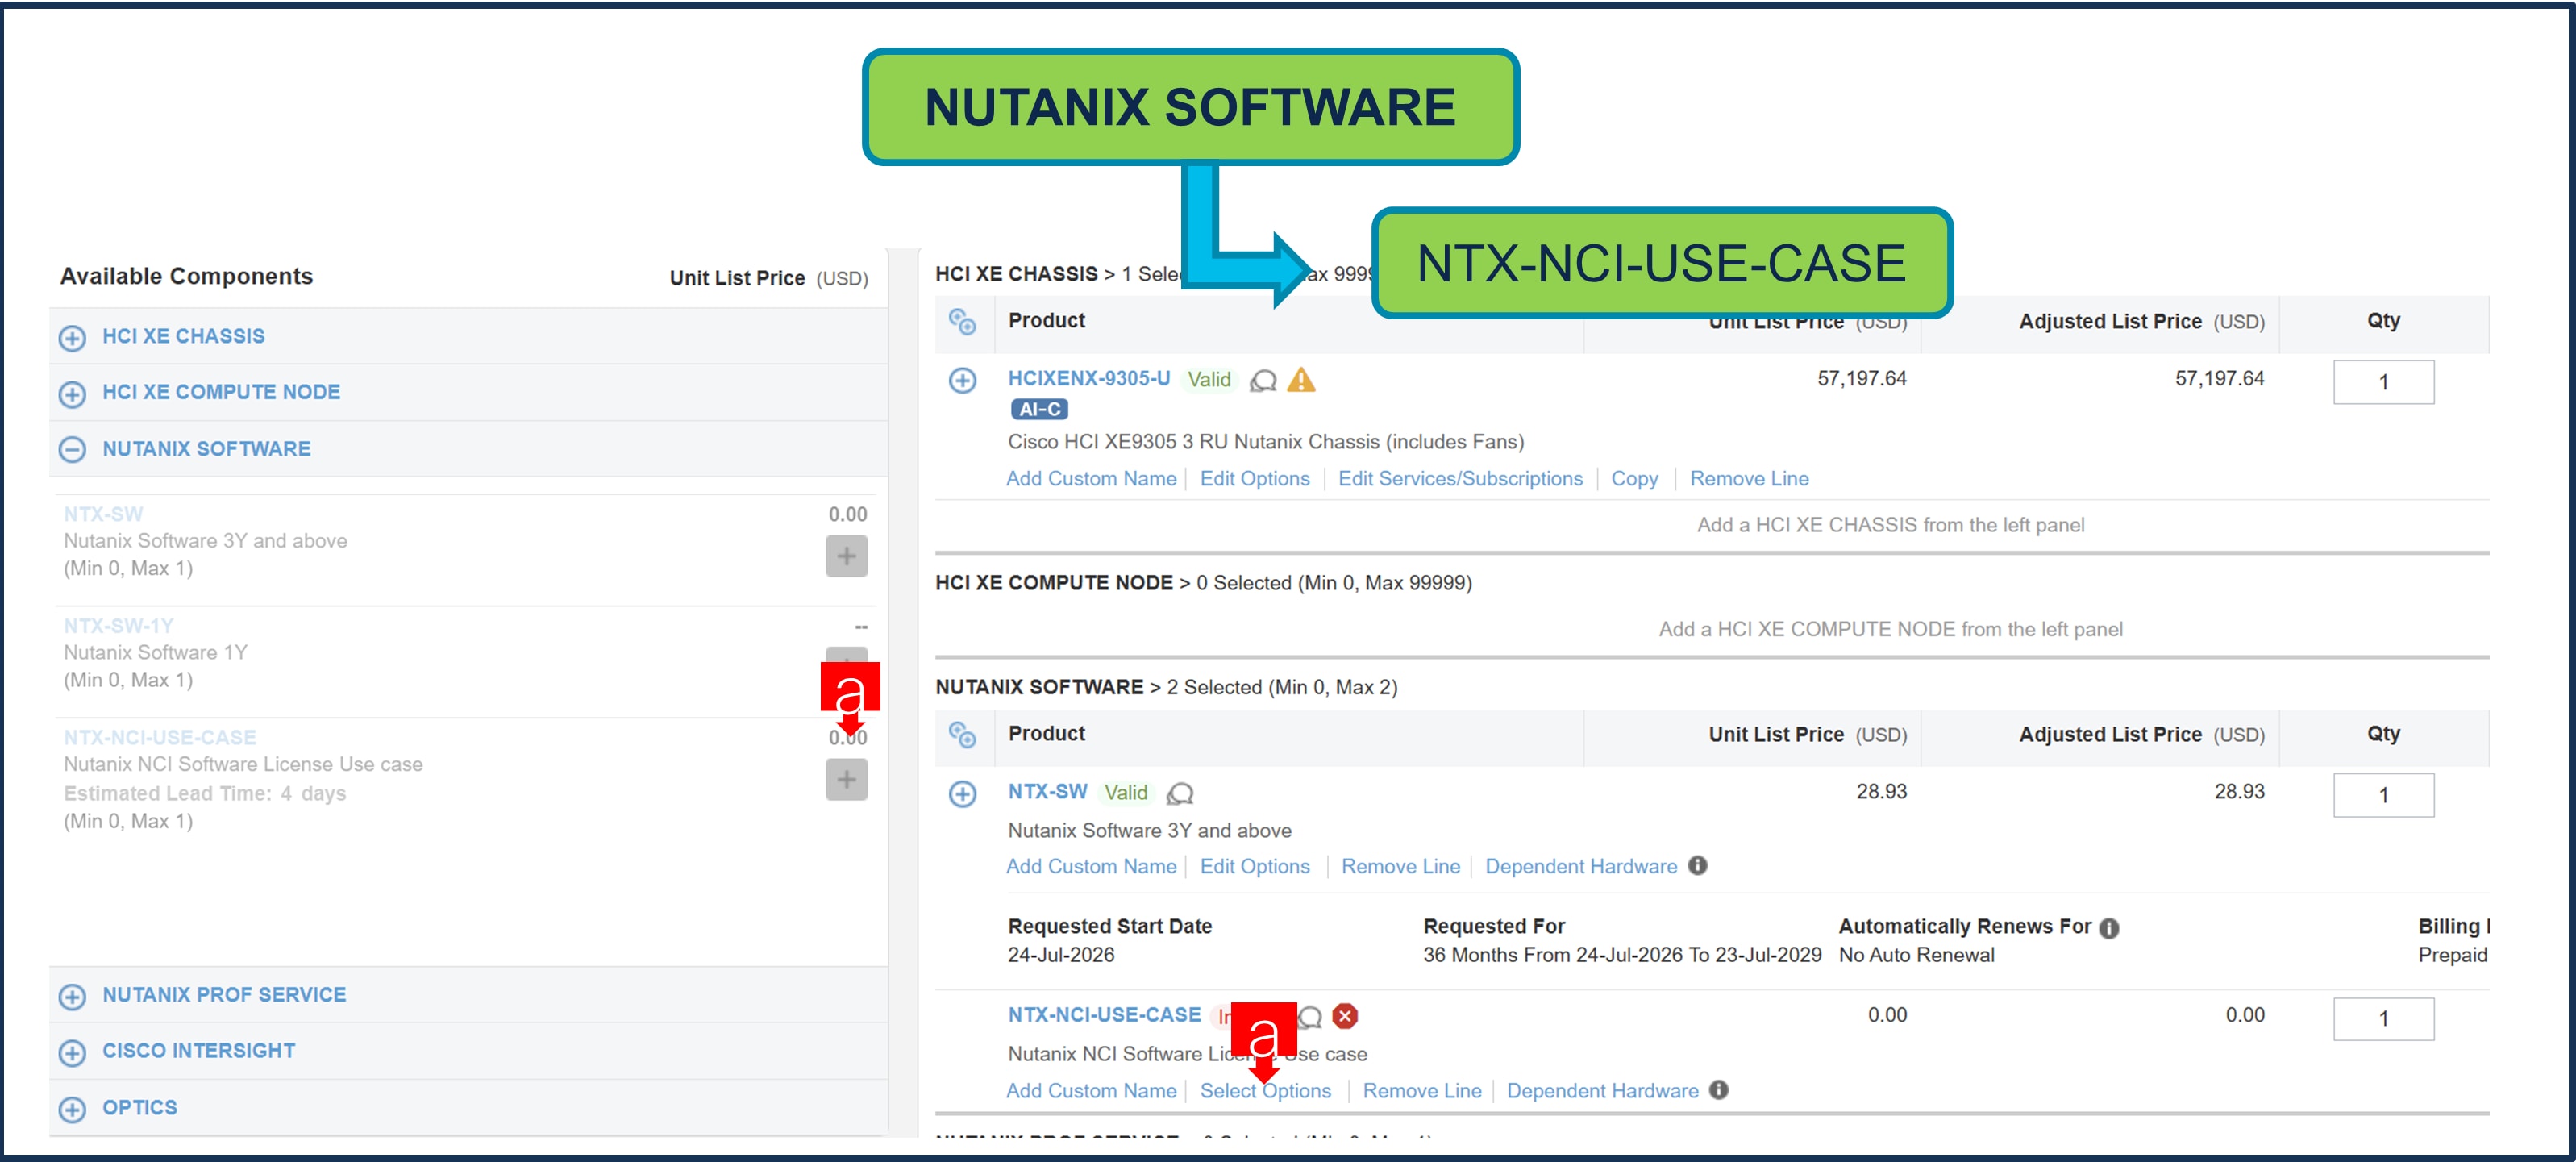The image size is (2576, 1162).
Task: Open Dependent Hardware for NTX-NCI-USE-CASE
Action: point(1602,1090)
